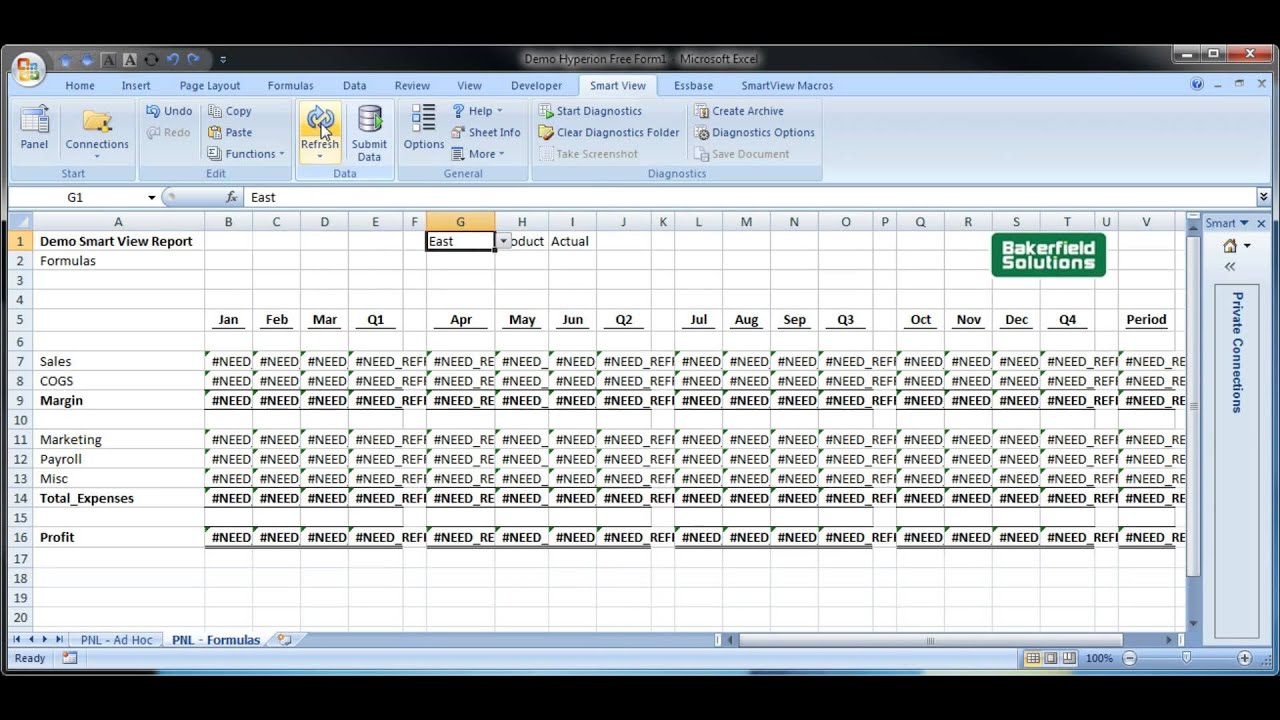
Task: Switch to Normal view in status bar
Action: tap(1032, 658)
